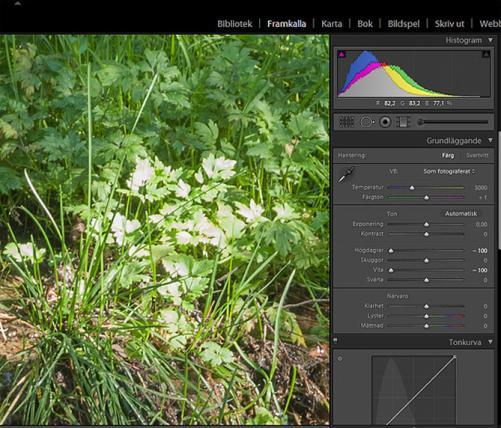Click the Automatisk tone button
This screenshot has height=428, width=501.
click(x=461, y=213)
